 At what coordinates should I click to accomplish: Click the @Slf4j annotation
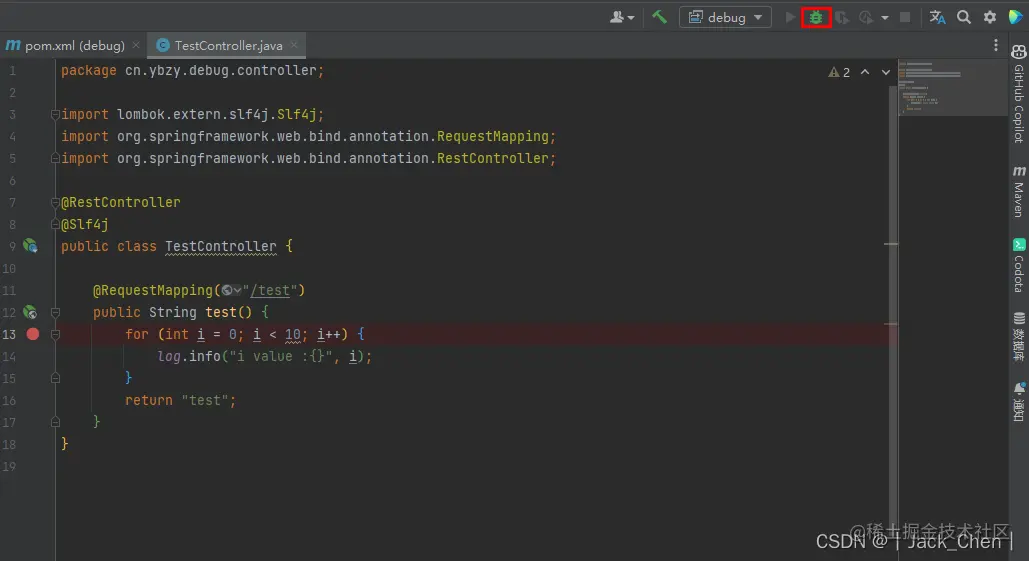85,224
